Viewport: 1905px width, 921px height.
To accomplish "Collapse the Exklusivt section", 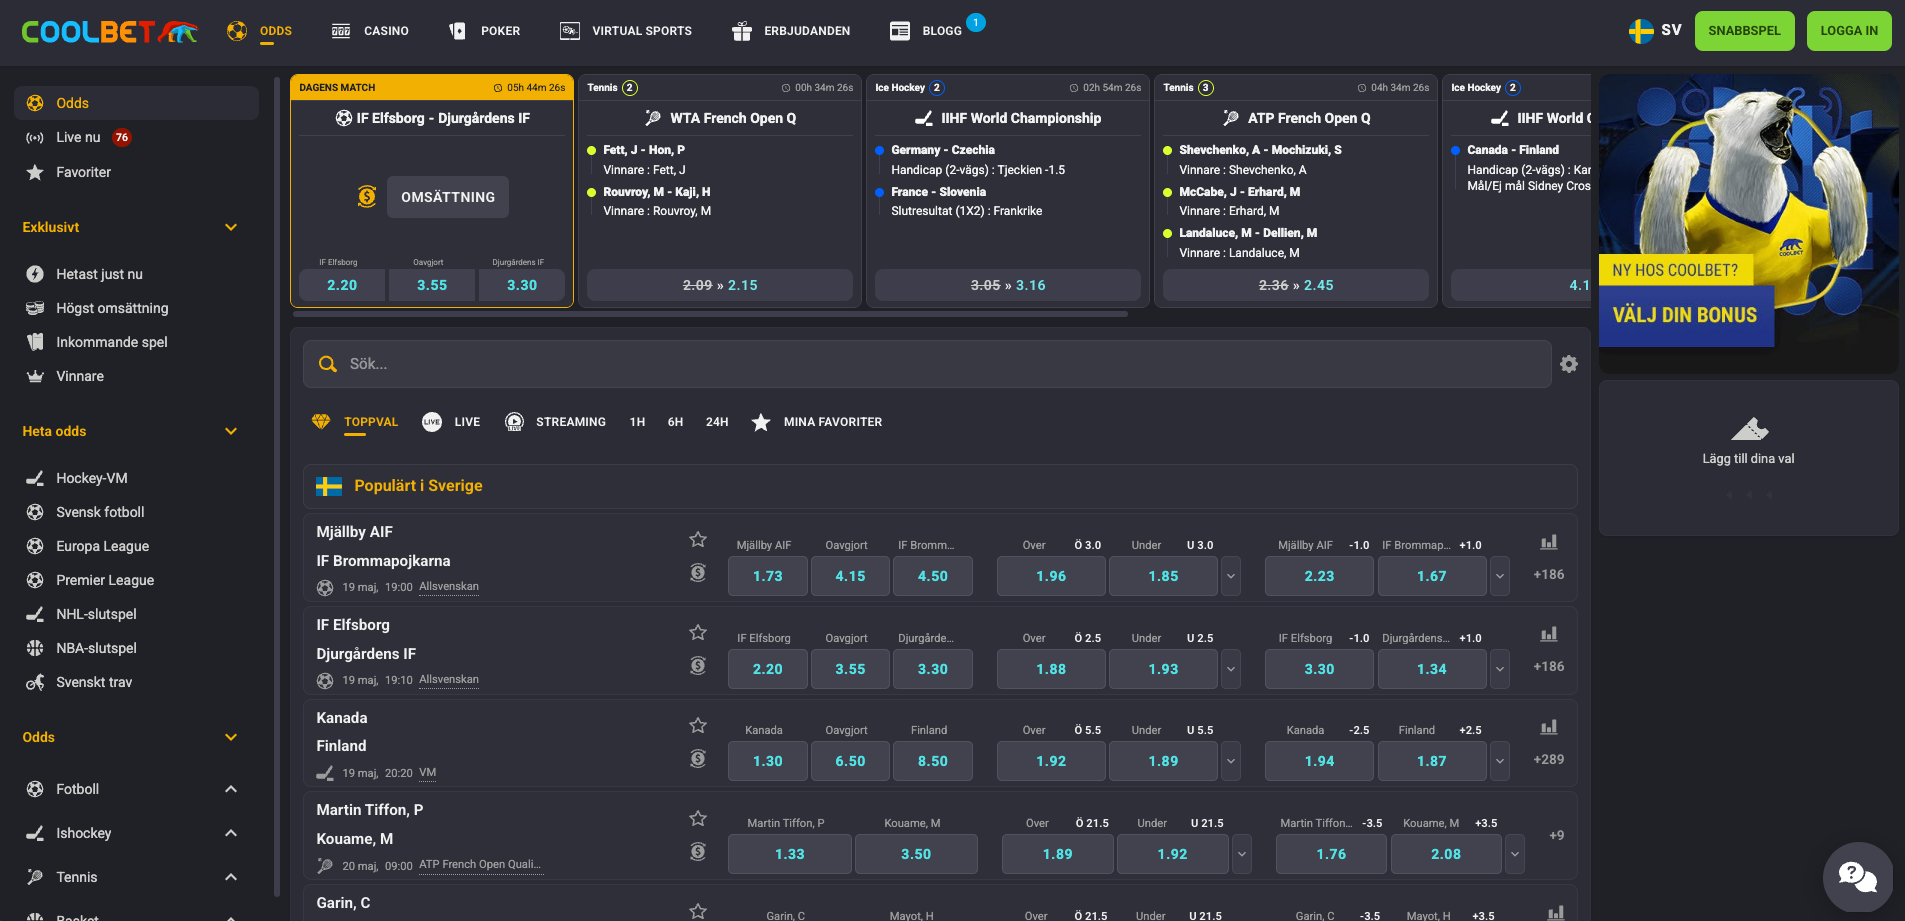I will point(231,227).
